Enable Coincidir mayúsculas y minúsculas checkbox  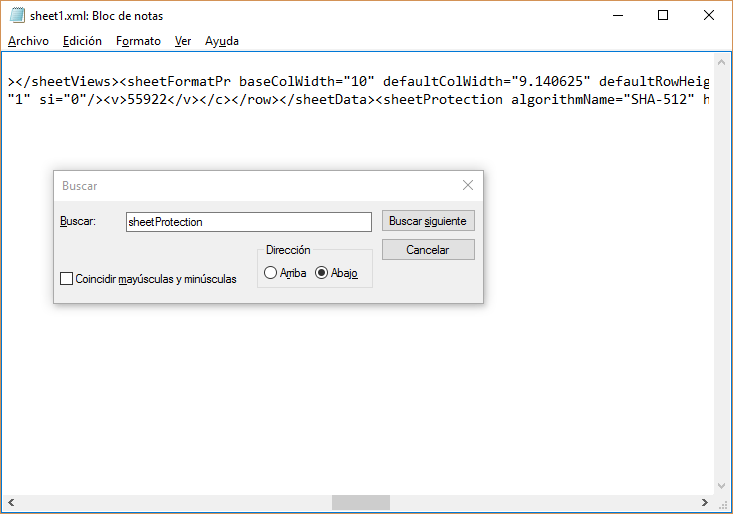67,279
